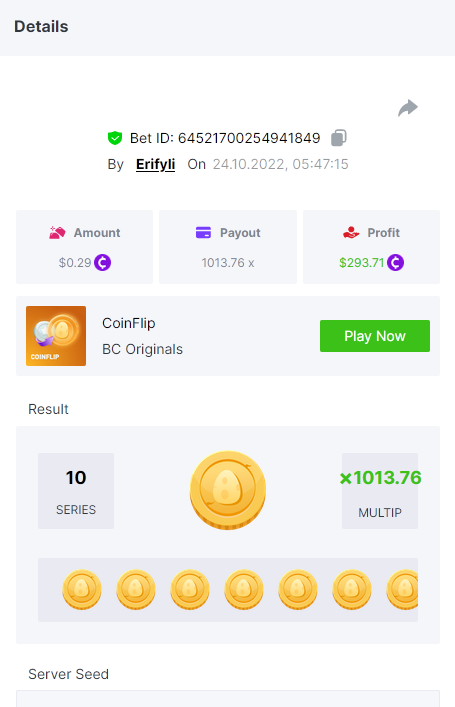The height and width of the screenshot is (707, 455).
Task: Click the currency icon beside $0.29
Action: [x=102, y=262]
